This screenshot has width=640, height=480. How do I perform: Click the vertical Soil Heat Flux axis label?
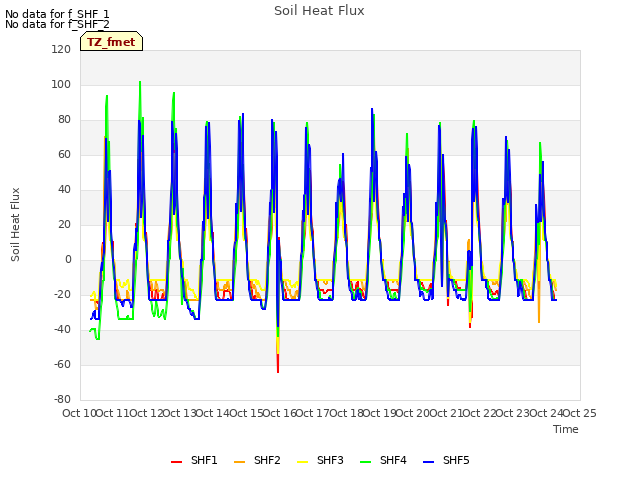tap(15, 224)
